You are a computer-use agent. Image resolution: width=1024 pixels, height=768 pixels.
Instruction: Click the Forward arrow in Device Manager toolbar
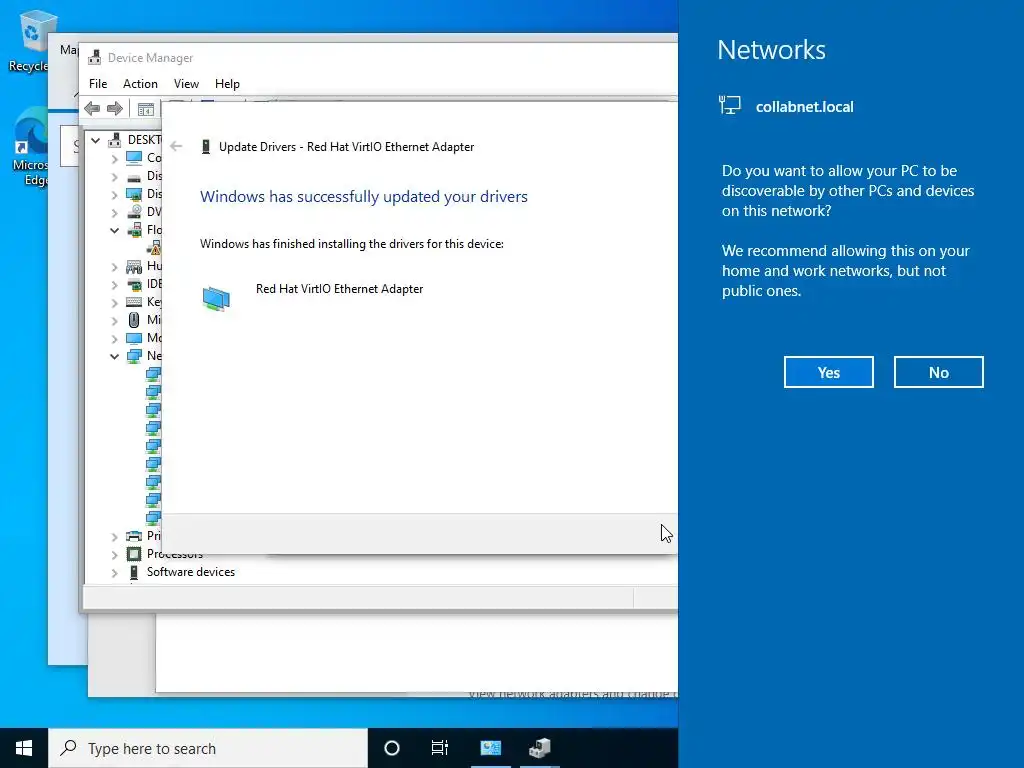115,108
